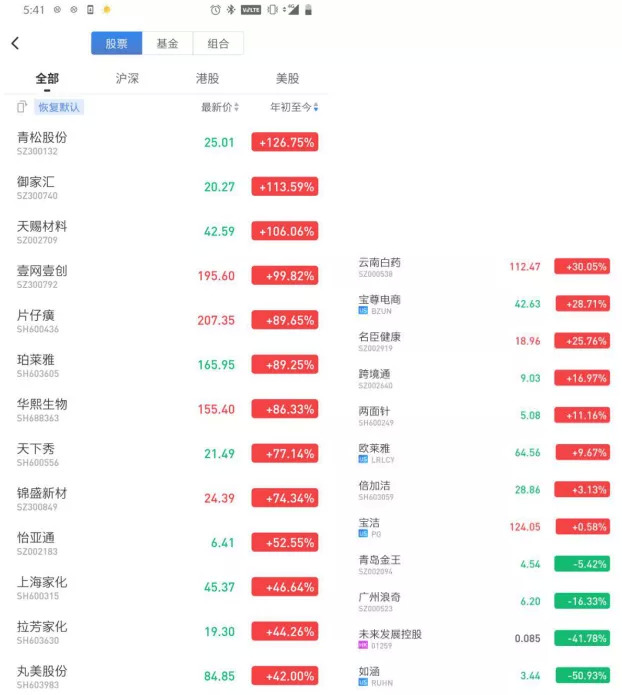Sort by 年初至今 column
The height and width of the screenshot is (695, 622).
(294, 107)
